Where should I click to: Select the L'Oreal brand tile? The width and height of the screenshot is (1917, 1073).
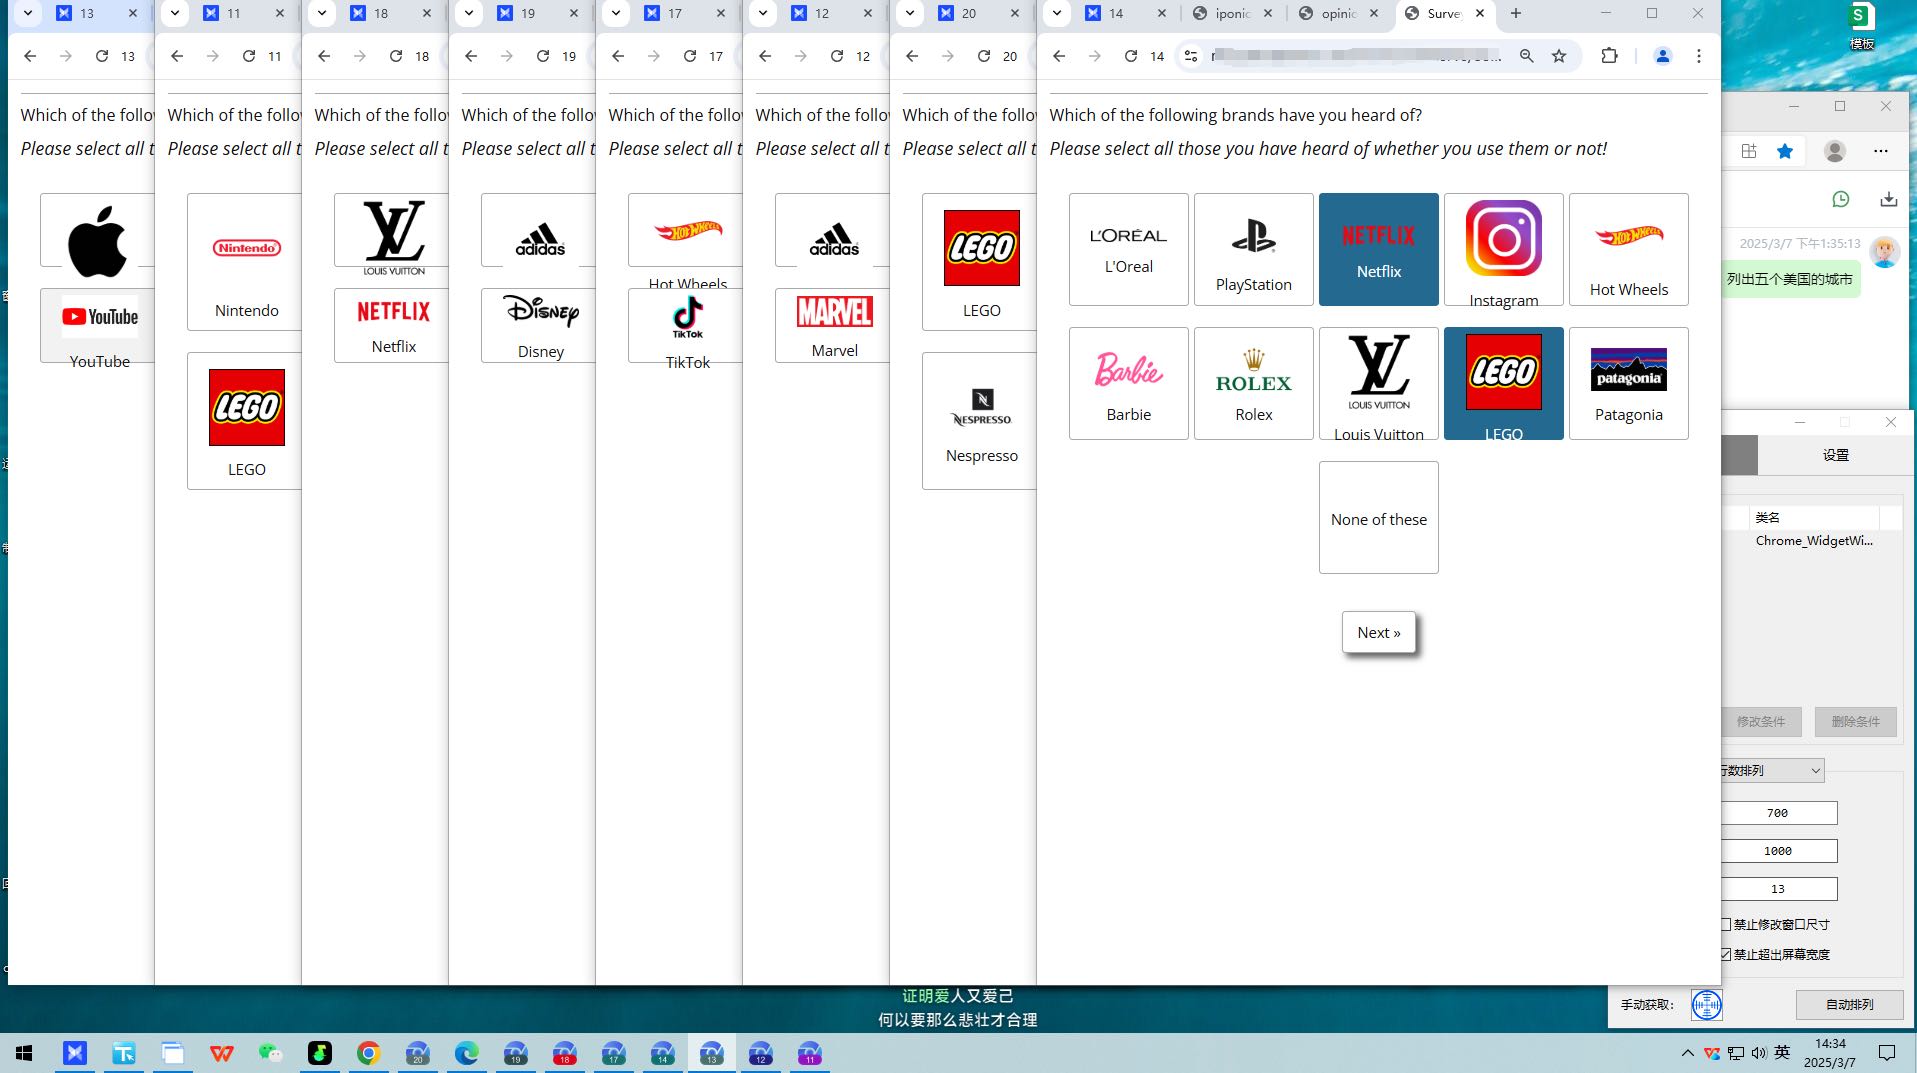(x=1128, y=249)
